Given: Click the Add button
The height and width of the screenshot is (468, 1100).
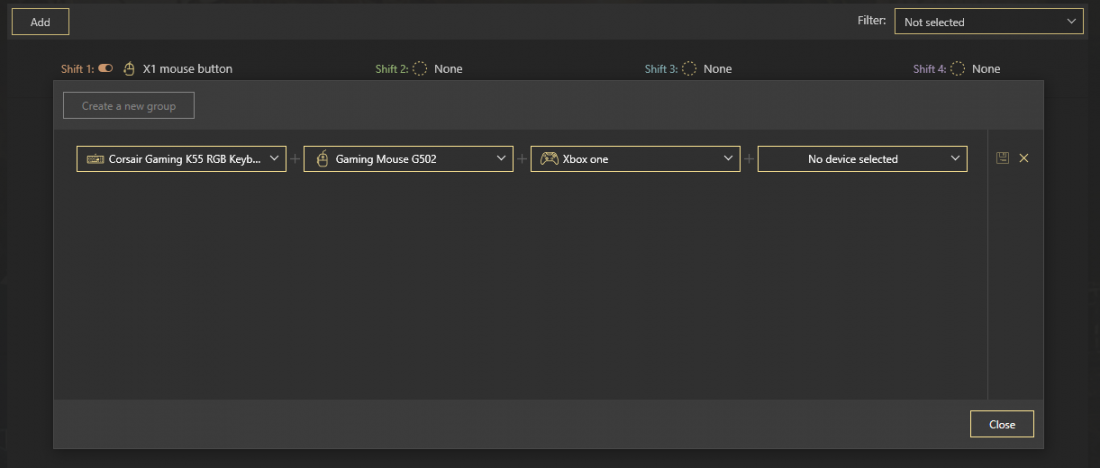Looking at the screenshot, I should 40,22.
